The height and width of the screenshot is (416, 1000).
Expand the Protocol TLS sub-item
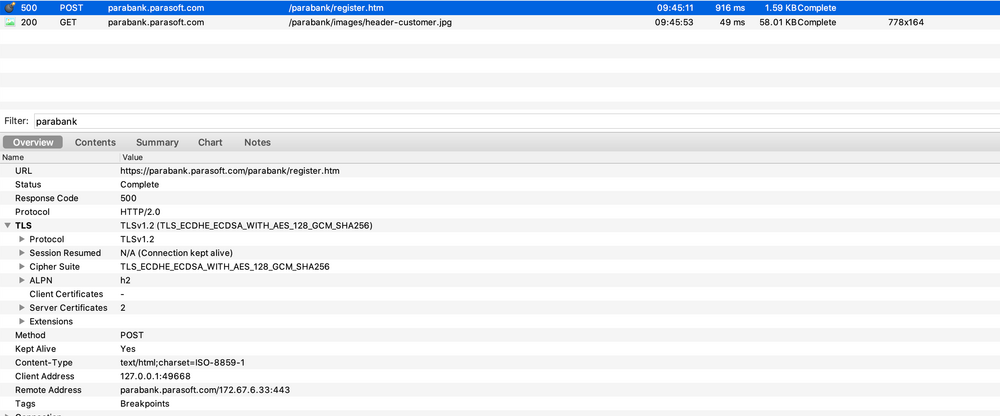click(x=22, y=239)
